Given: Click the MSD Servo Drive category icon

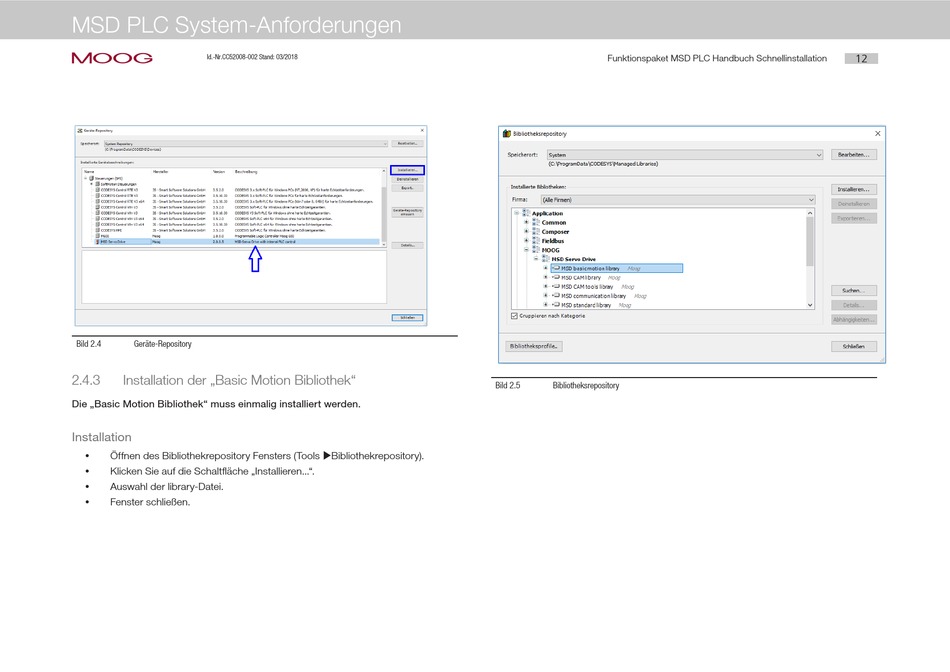Looking at the screenshot, I should point(546,259).
